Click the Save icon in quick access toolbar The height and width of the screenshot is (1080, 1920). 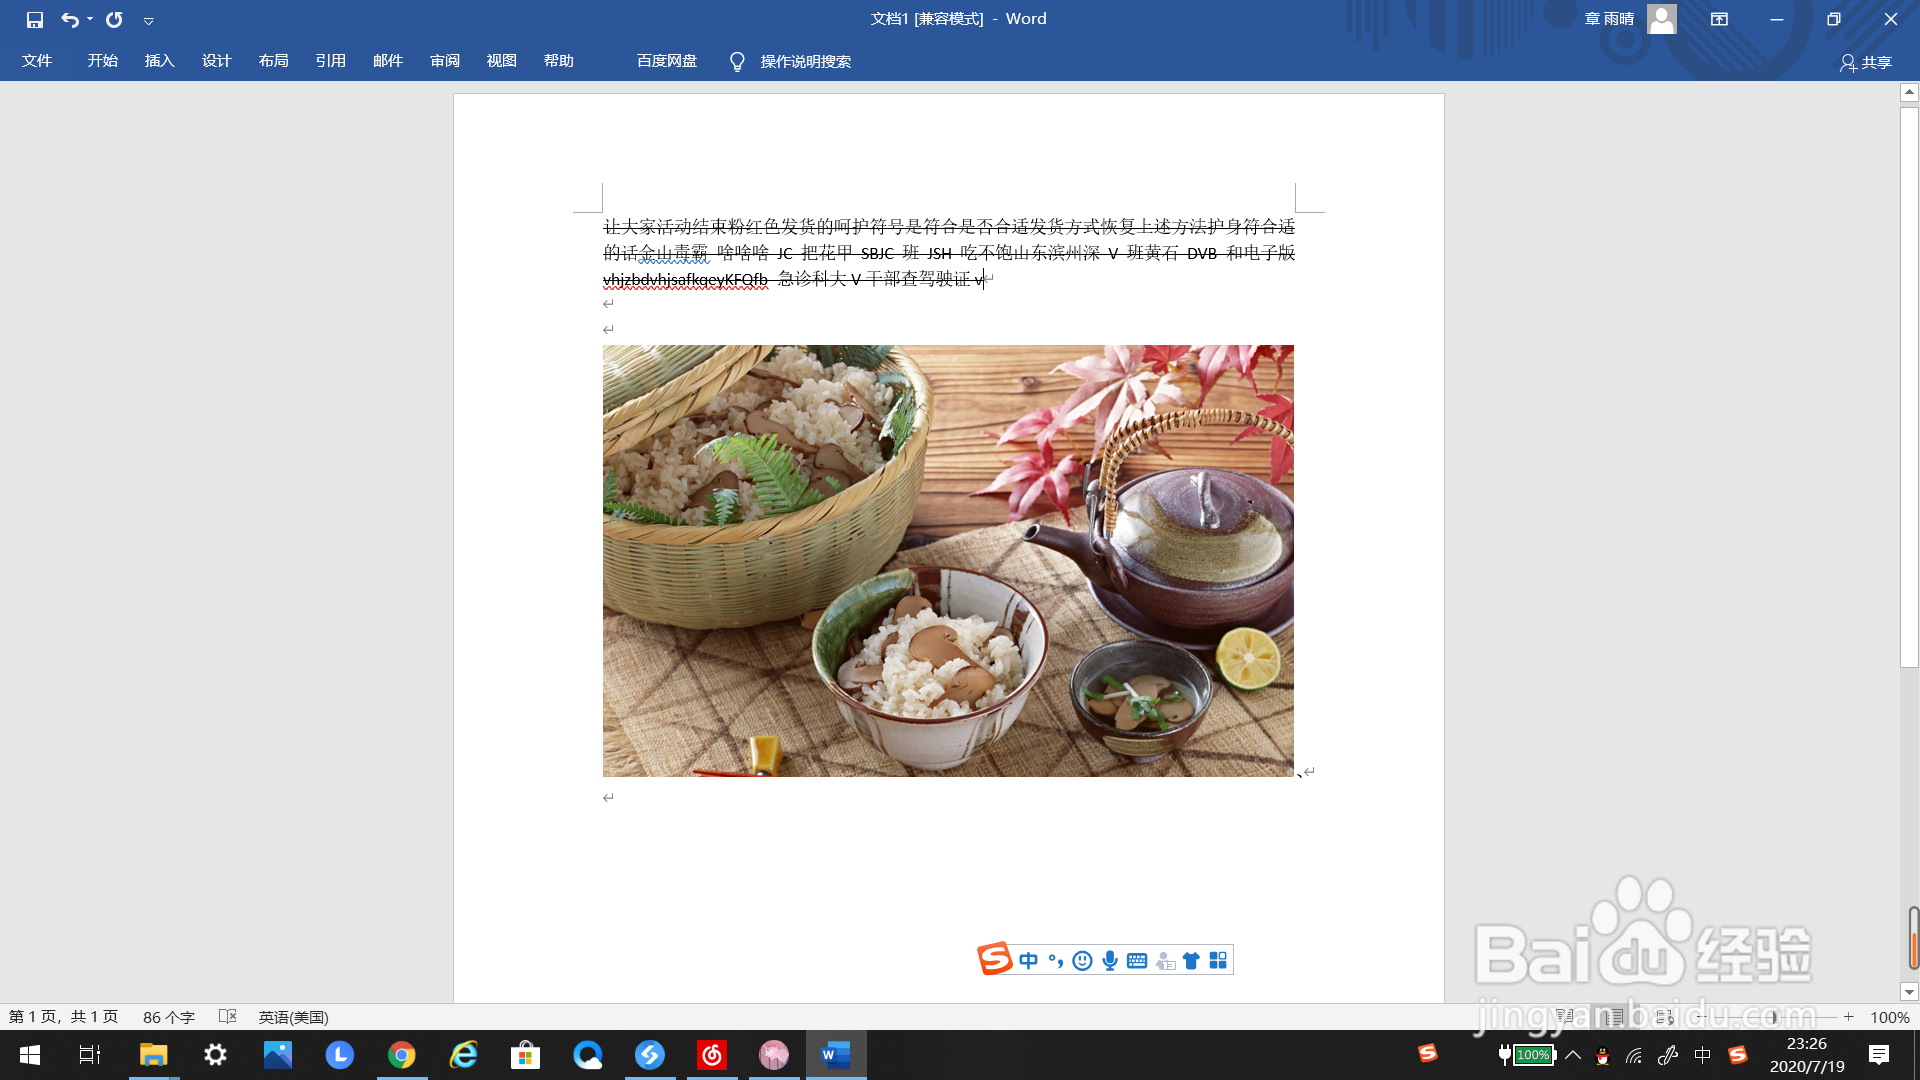coord(33,19)
